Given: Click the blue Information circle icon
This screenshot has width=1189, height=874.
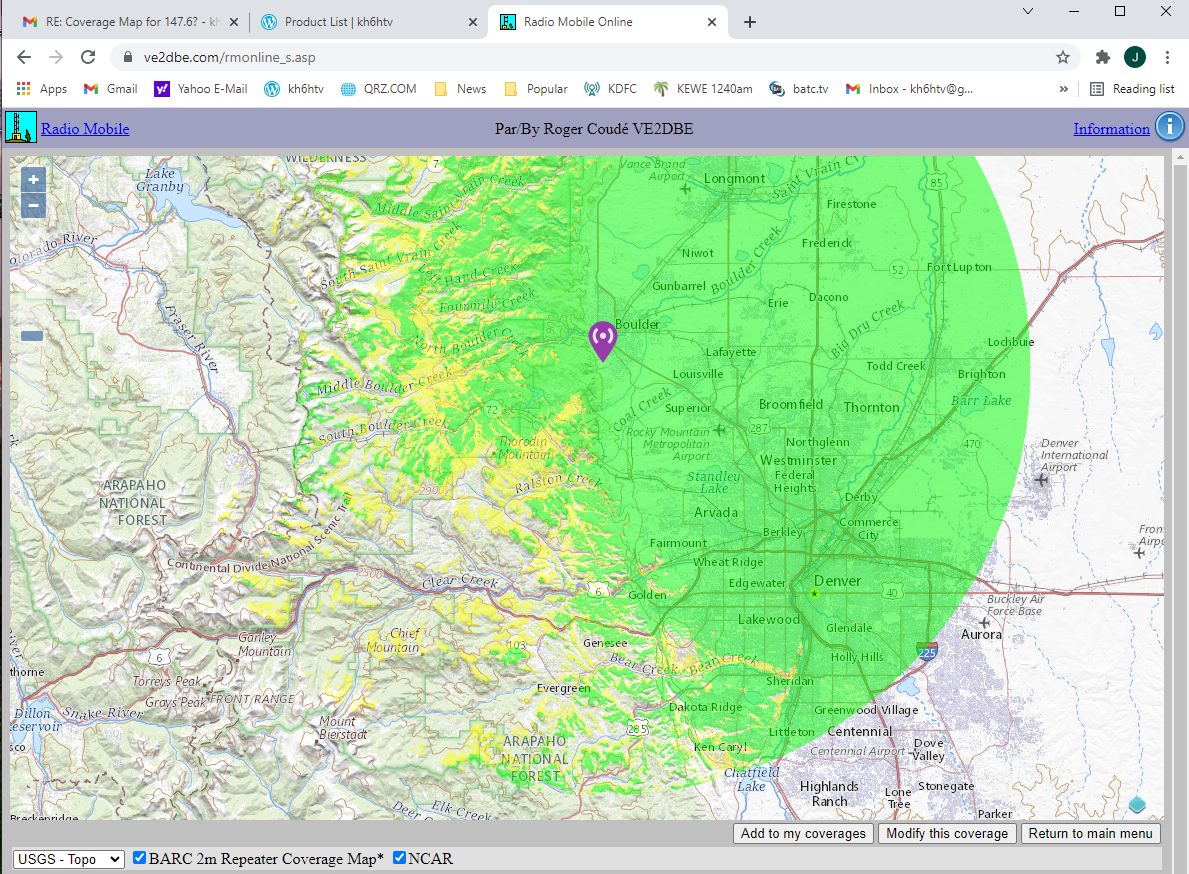Looking at the screenshot, I should pyautogui.click(x=1169, y=127).
